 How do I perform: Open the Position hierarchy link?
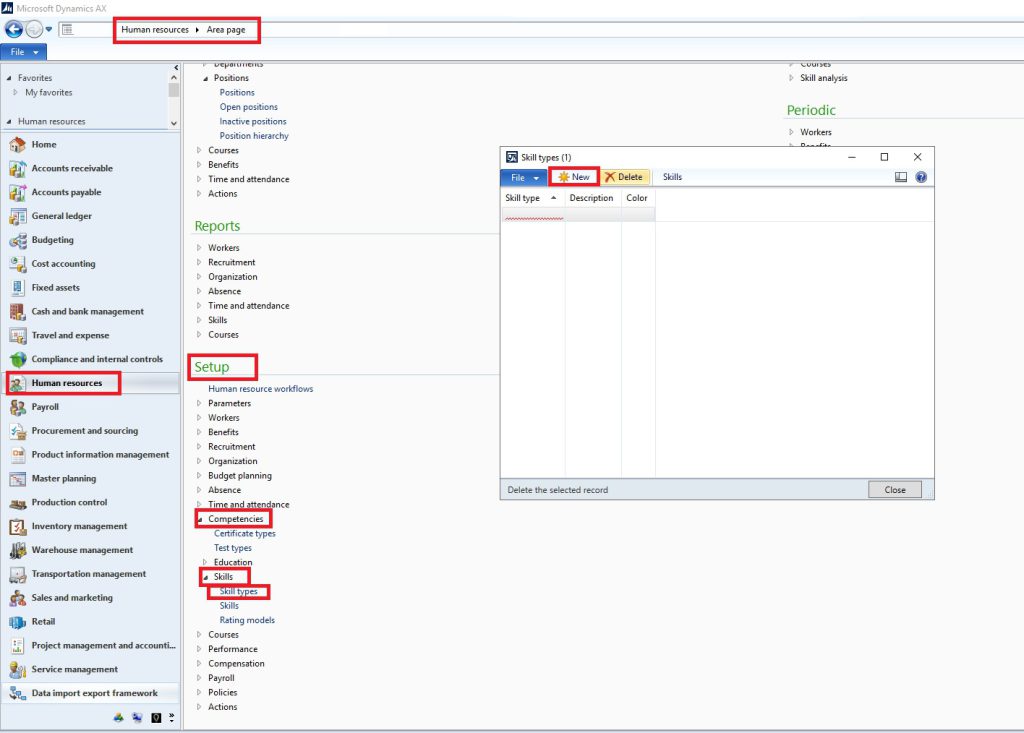[254, 136]
